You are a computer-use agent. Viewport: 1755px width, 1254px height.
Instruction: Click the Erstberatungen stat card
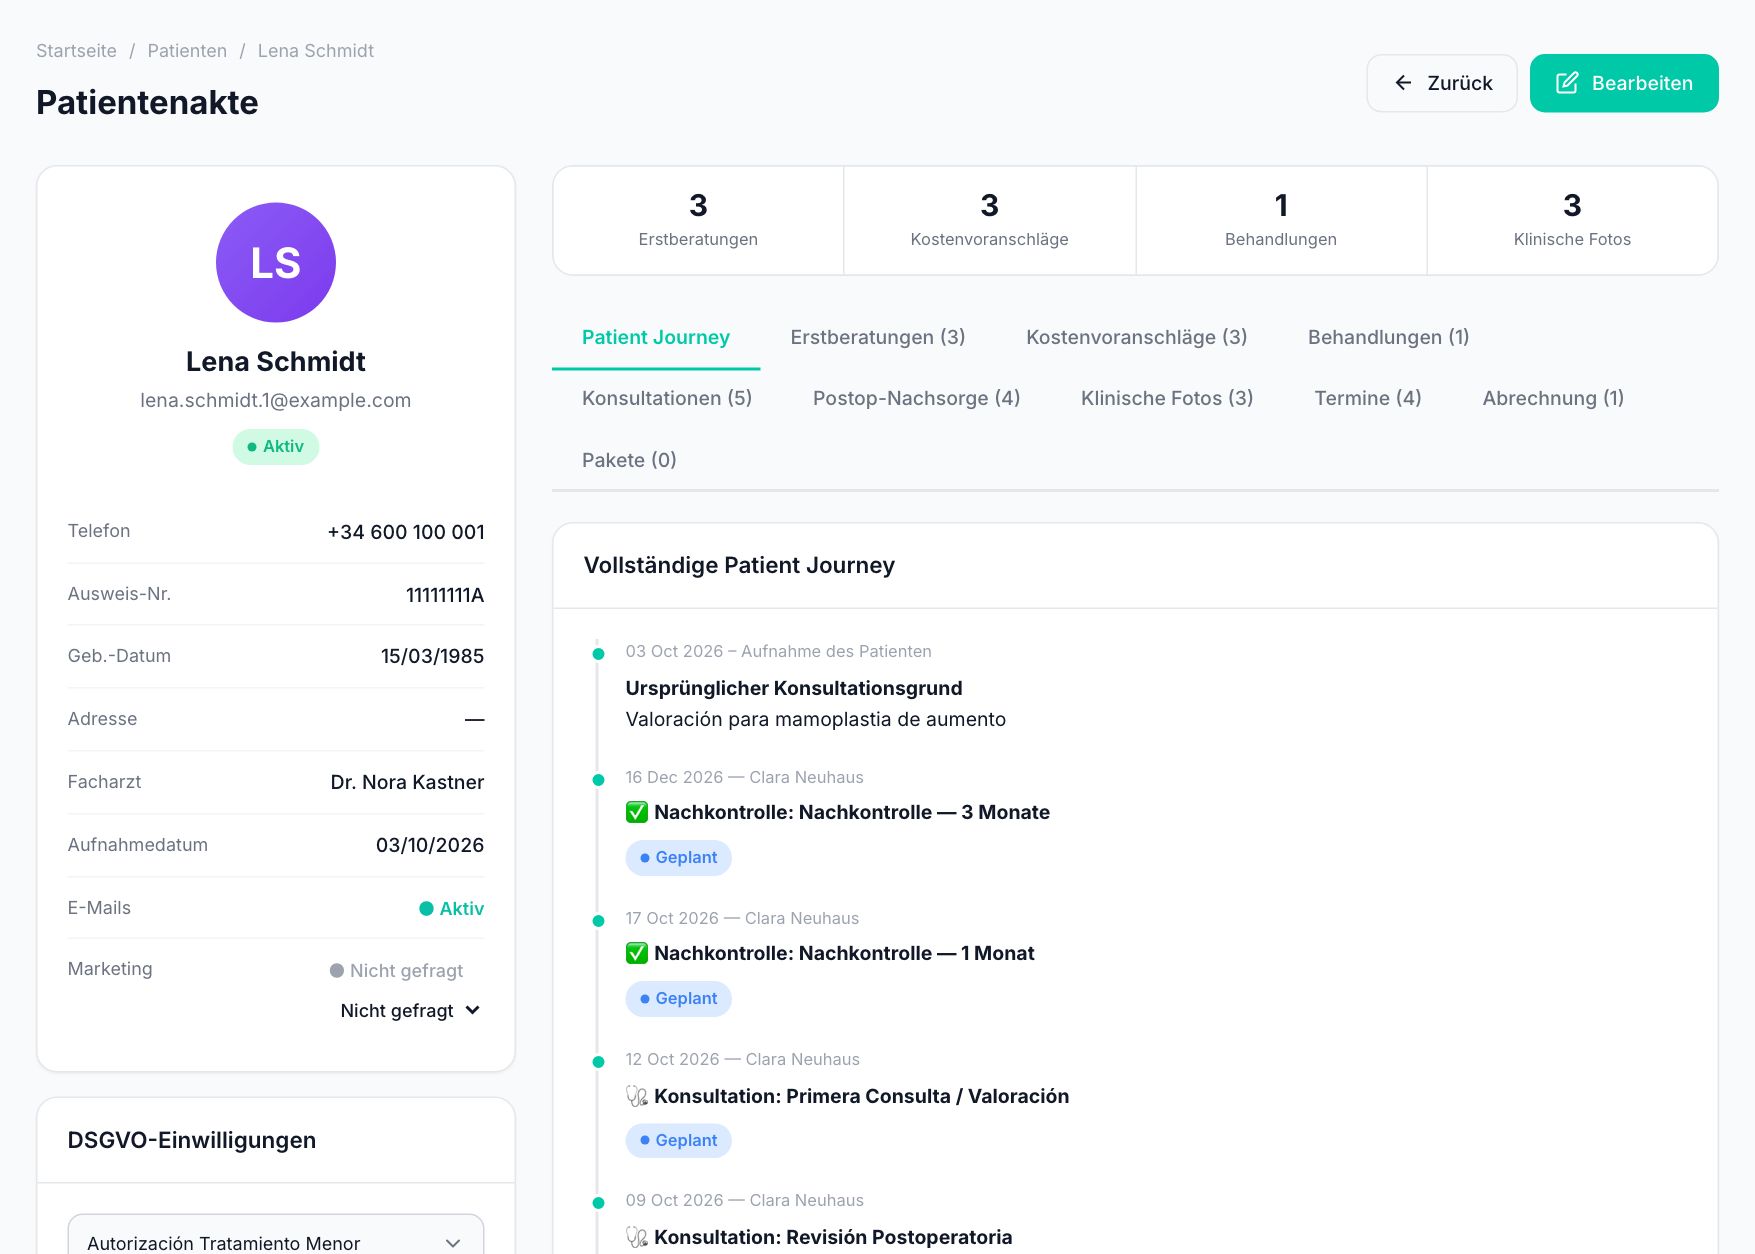698,220
